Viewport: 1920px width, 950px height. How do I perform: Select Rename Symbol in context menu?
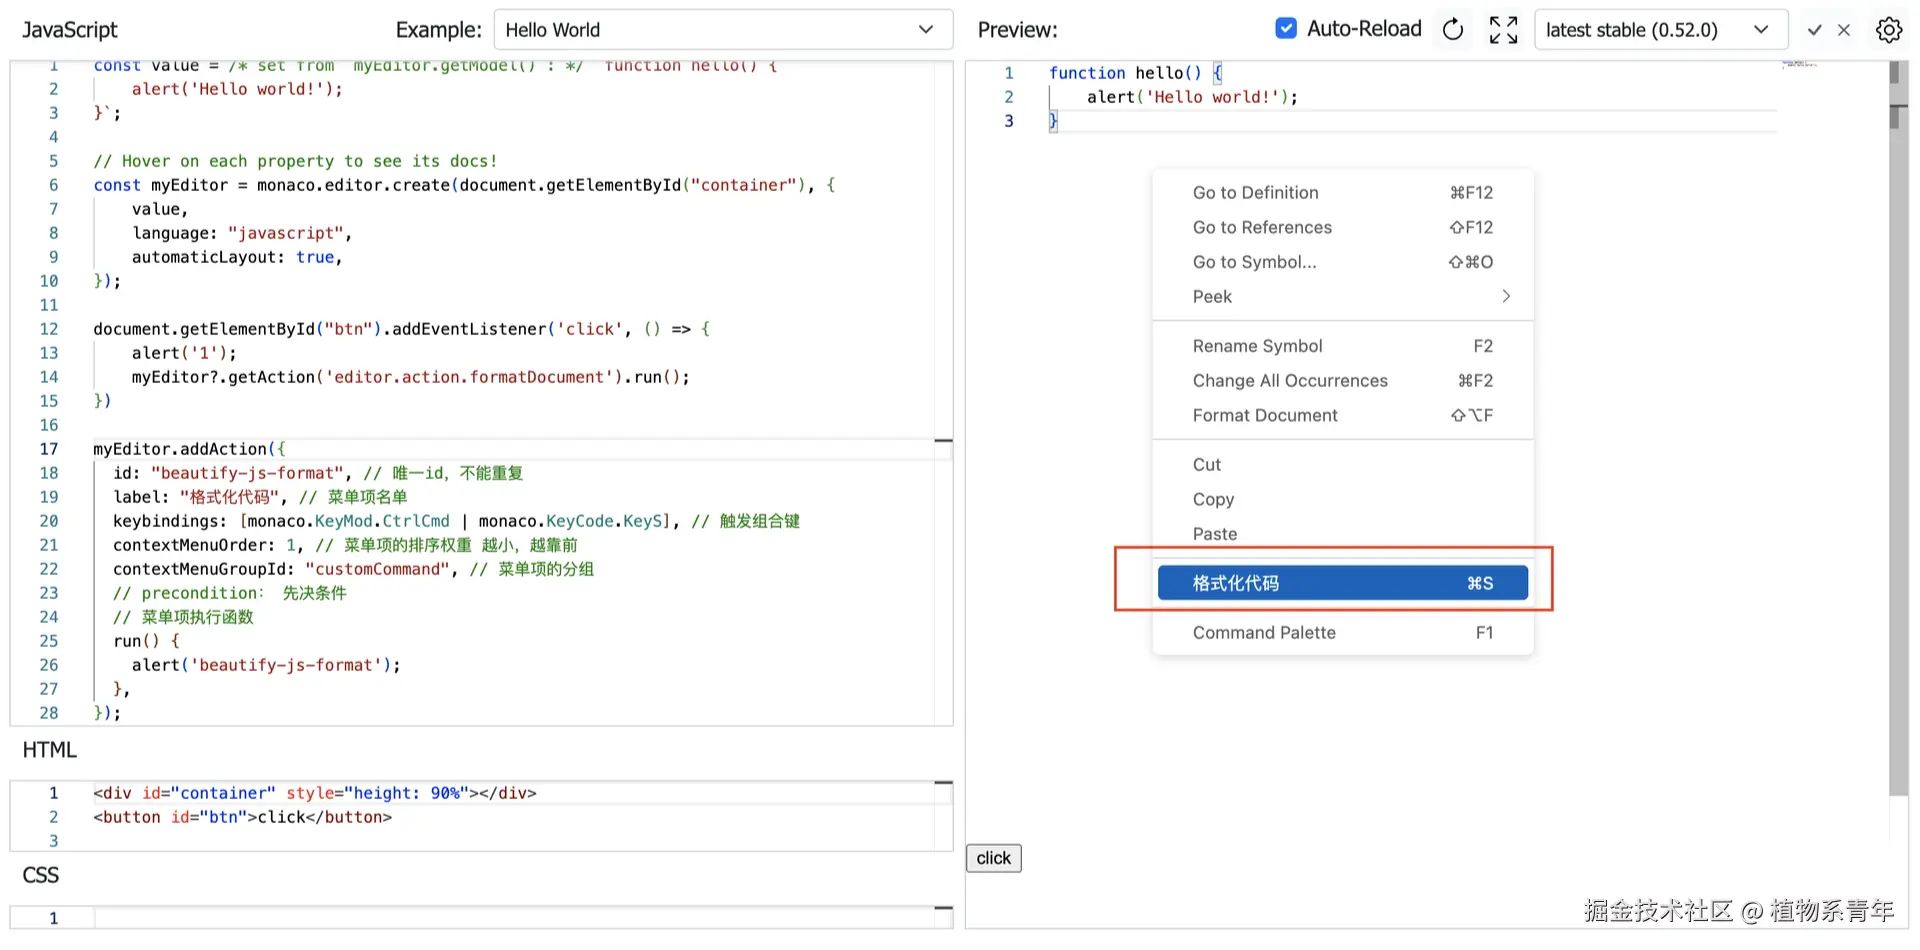click(1343, 346)
